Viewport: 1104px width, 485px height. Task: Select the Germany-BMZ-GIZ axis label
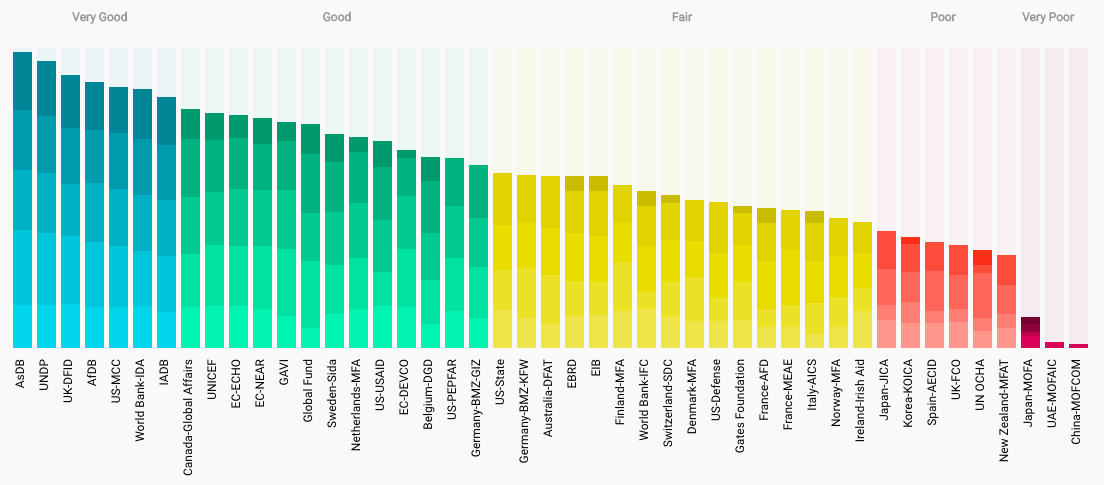coord(479,408)
